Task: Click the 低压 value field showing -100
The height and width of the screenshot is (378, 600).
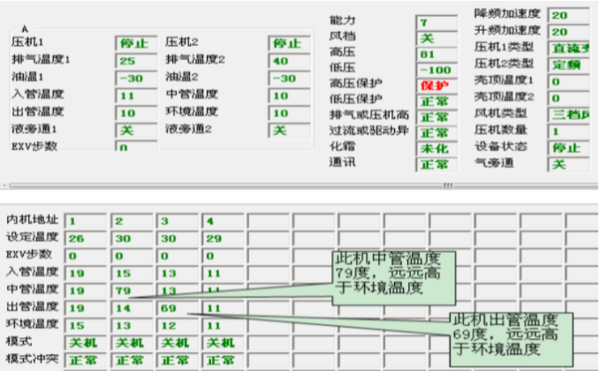Action: [x=437, y=70]
